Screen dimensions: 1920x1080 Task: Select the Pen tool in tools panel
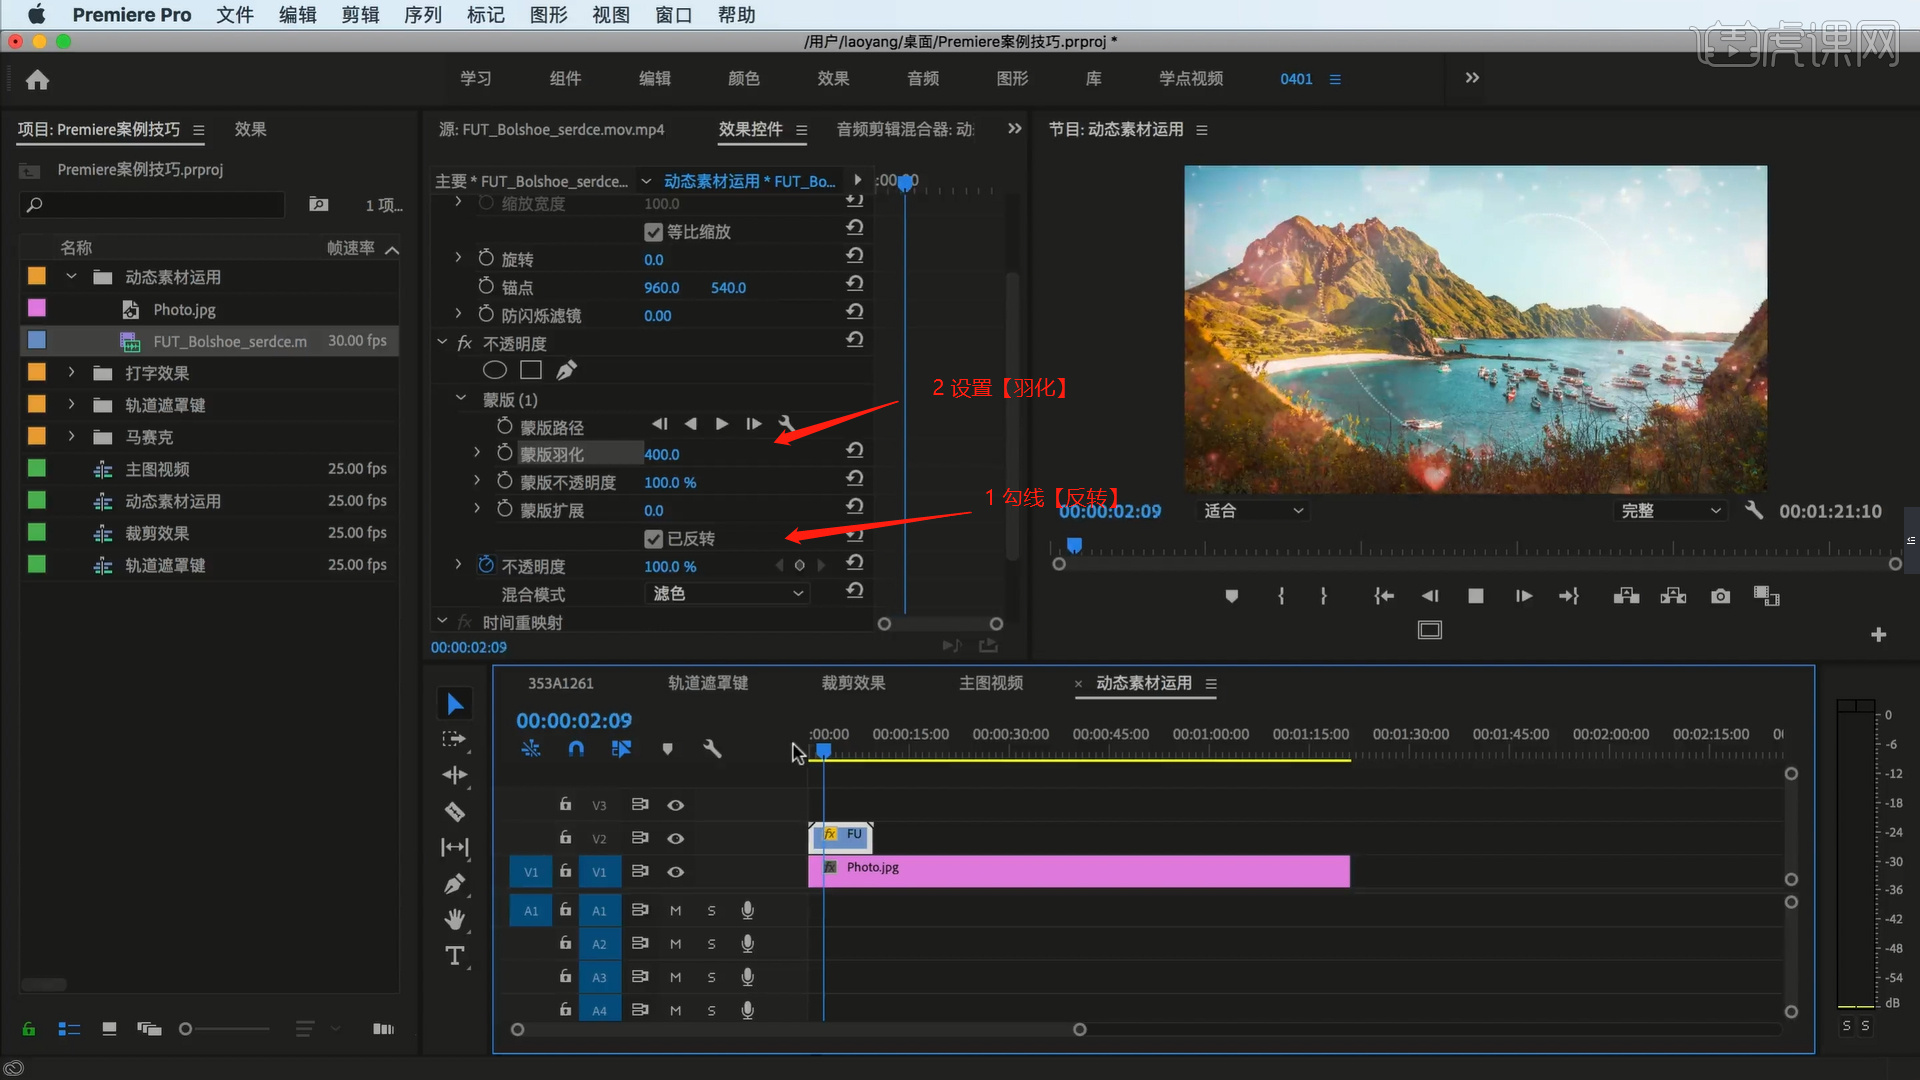click(455, 884)
